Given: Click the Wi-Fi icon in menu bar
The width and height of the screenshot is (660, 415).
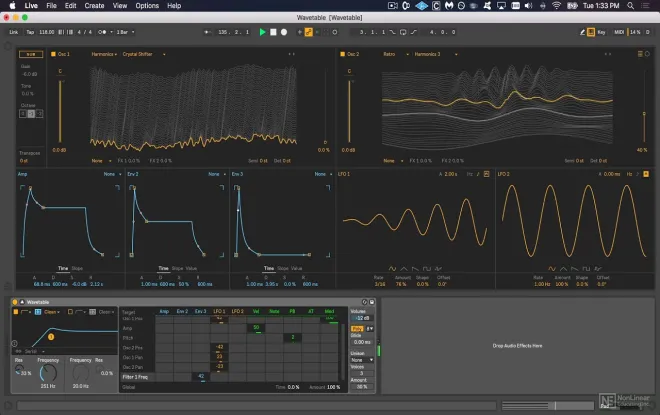Looking at the screenshot, I should 556,5.
